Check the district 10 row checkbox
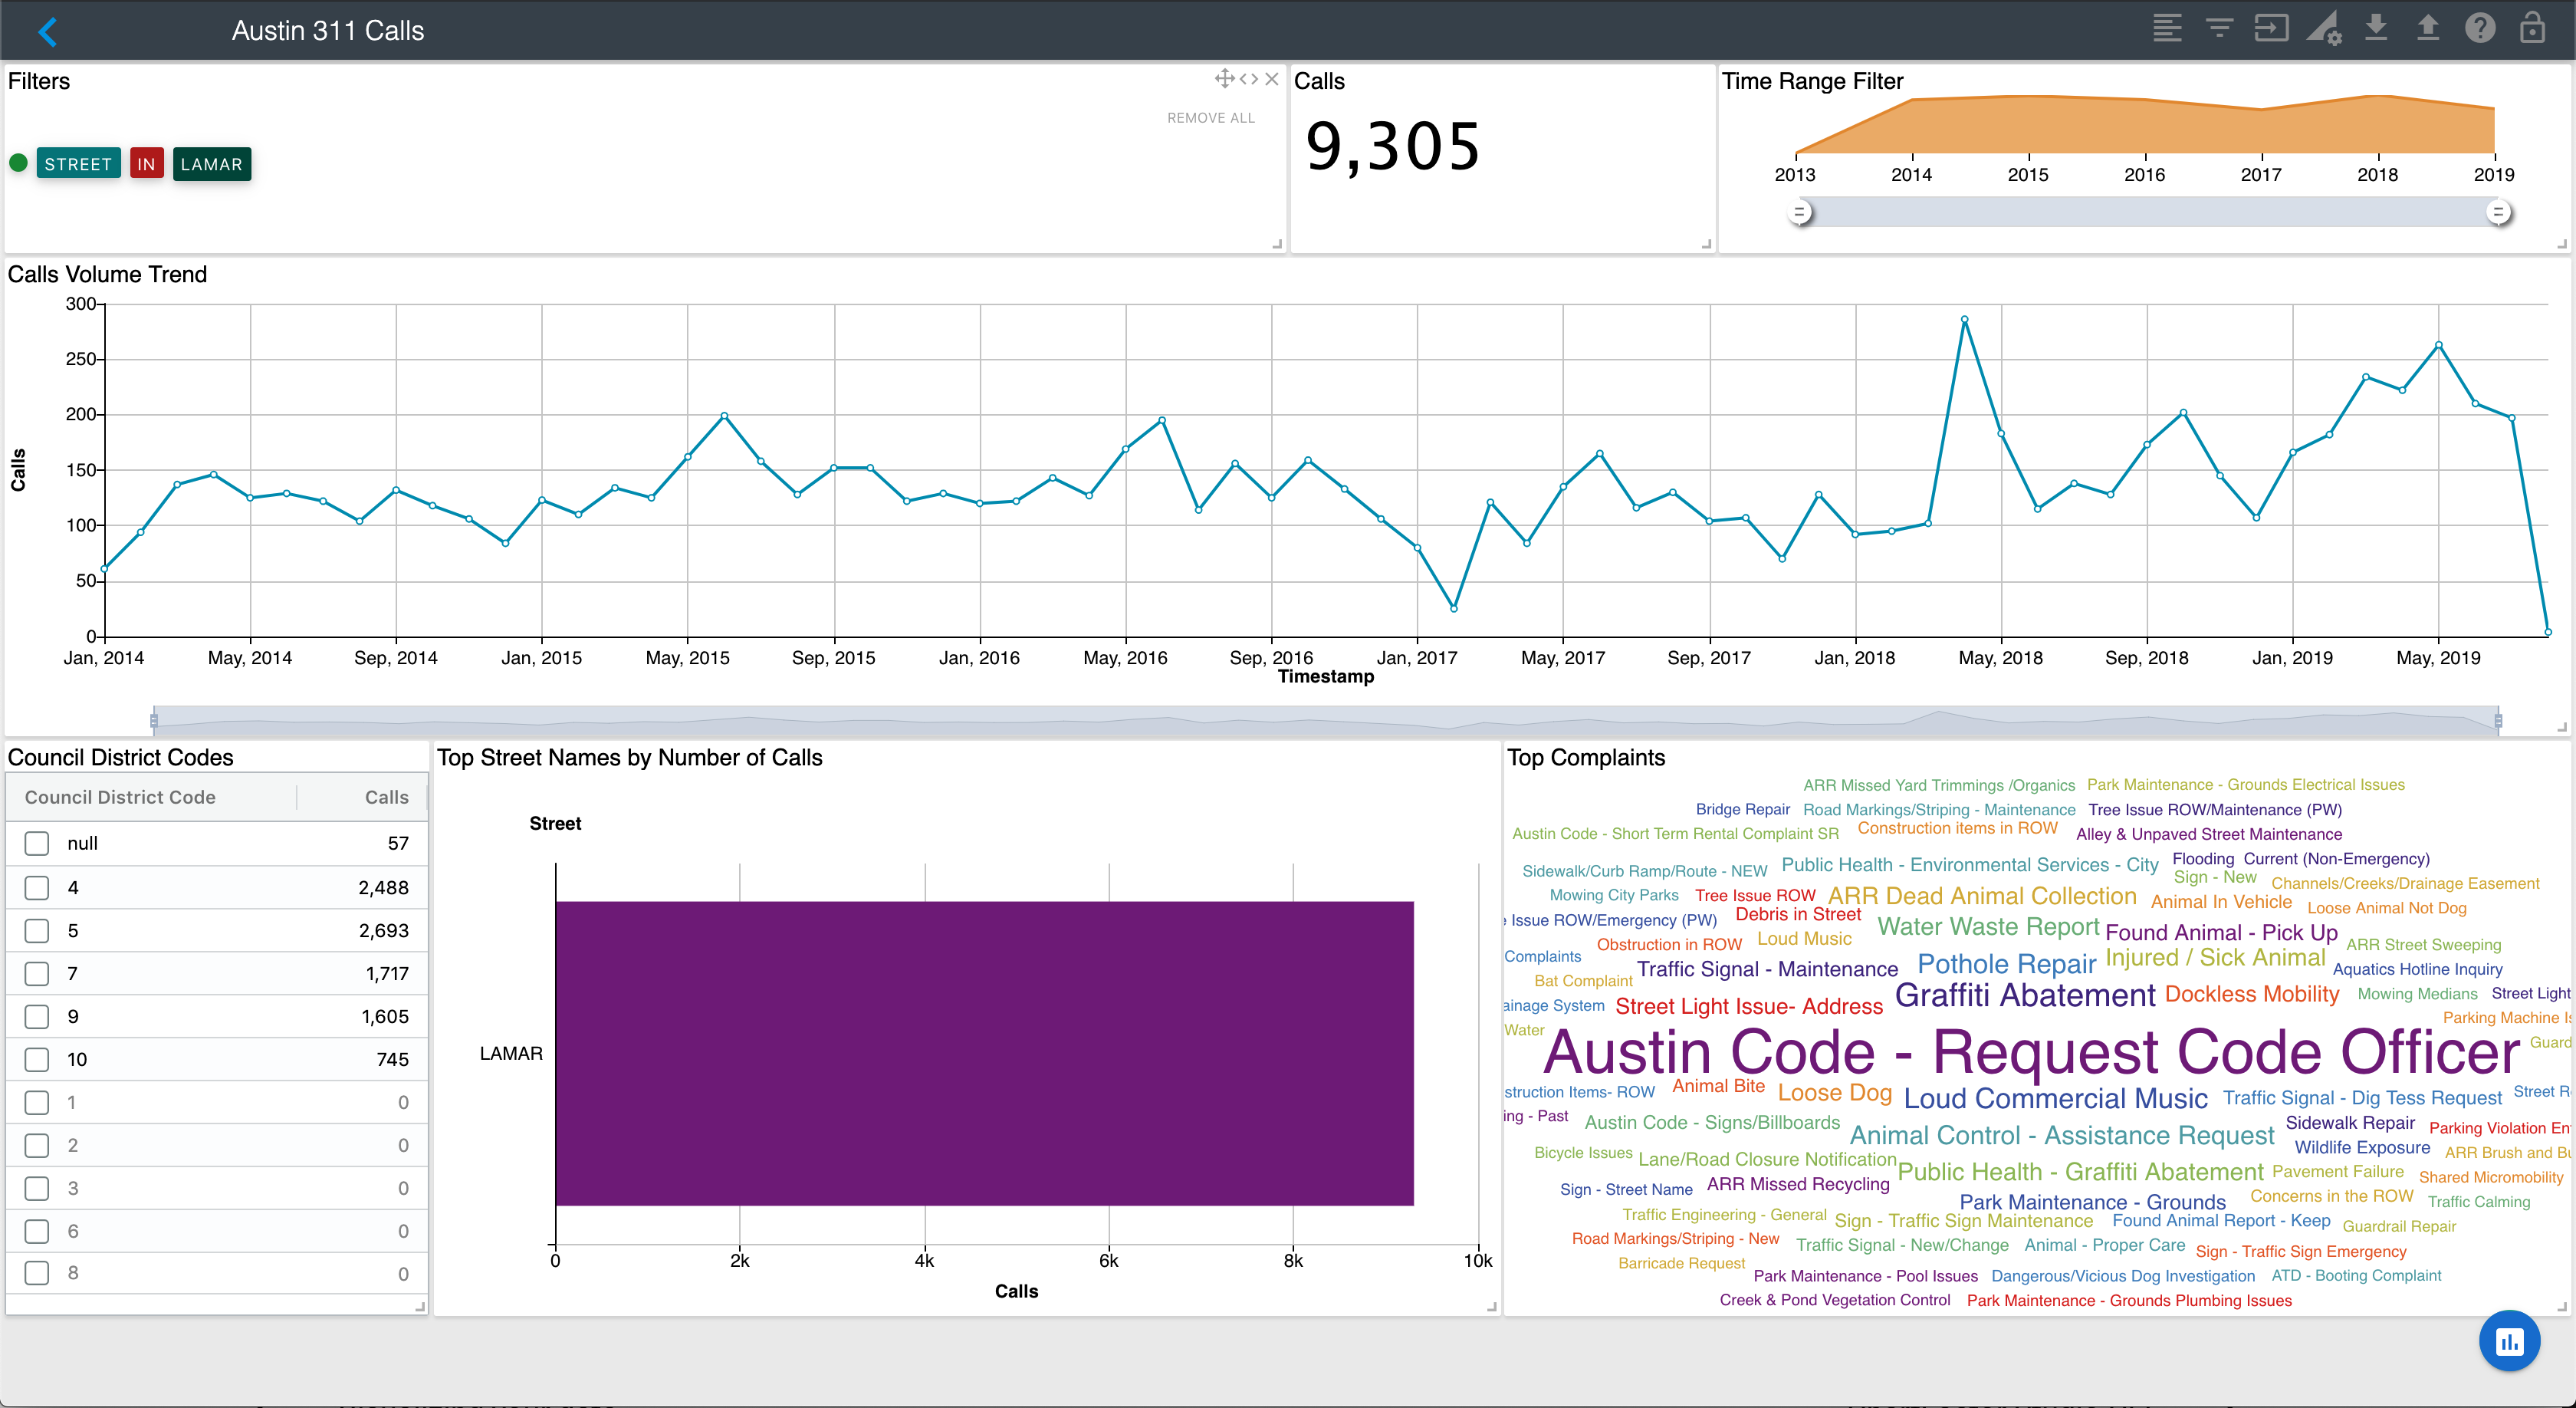The width and height of the screenshot is (2576, 1408). (x=37, y=1059)
